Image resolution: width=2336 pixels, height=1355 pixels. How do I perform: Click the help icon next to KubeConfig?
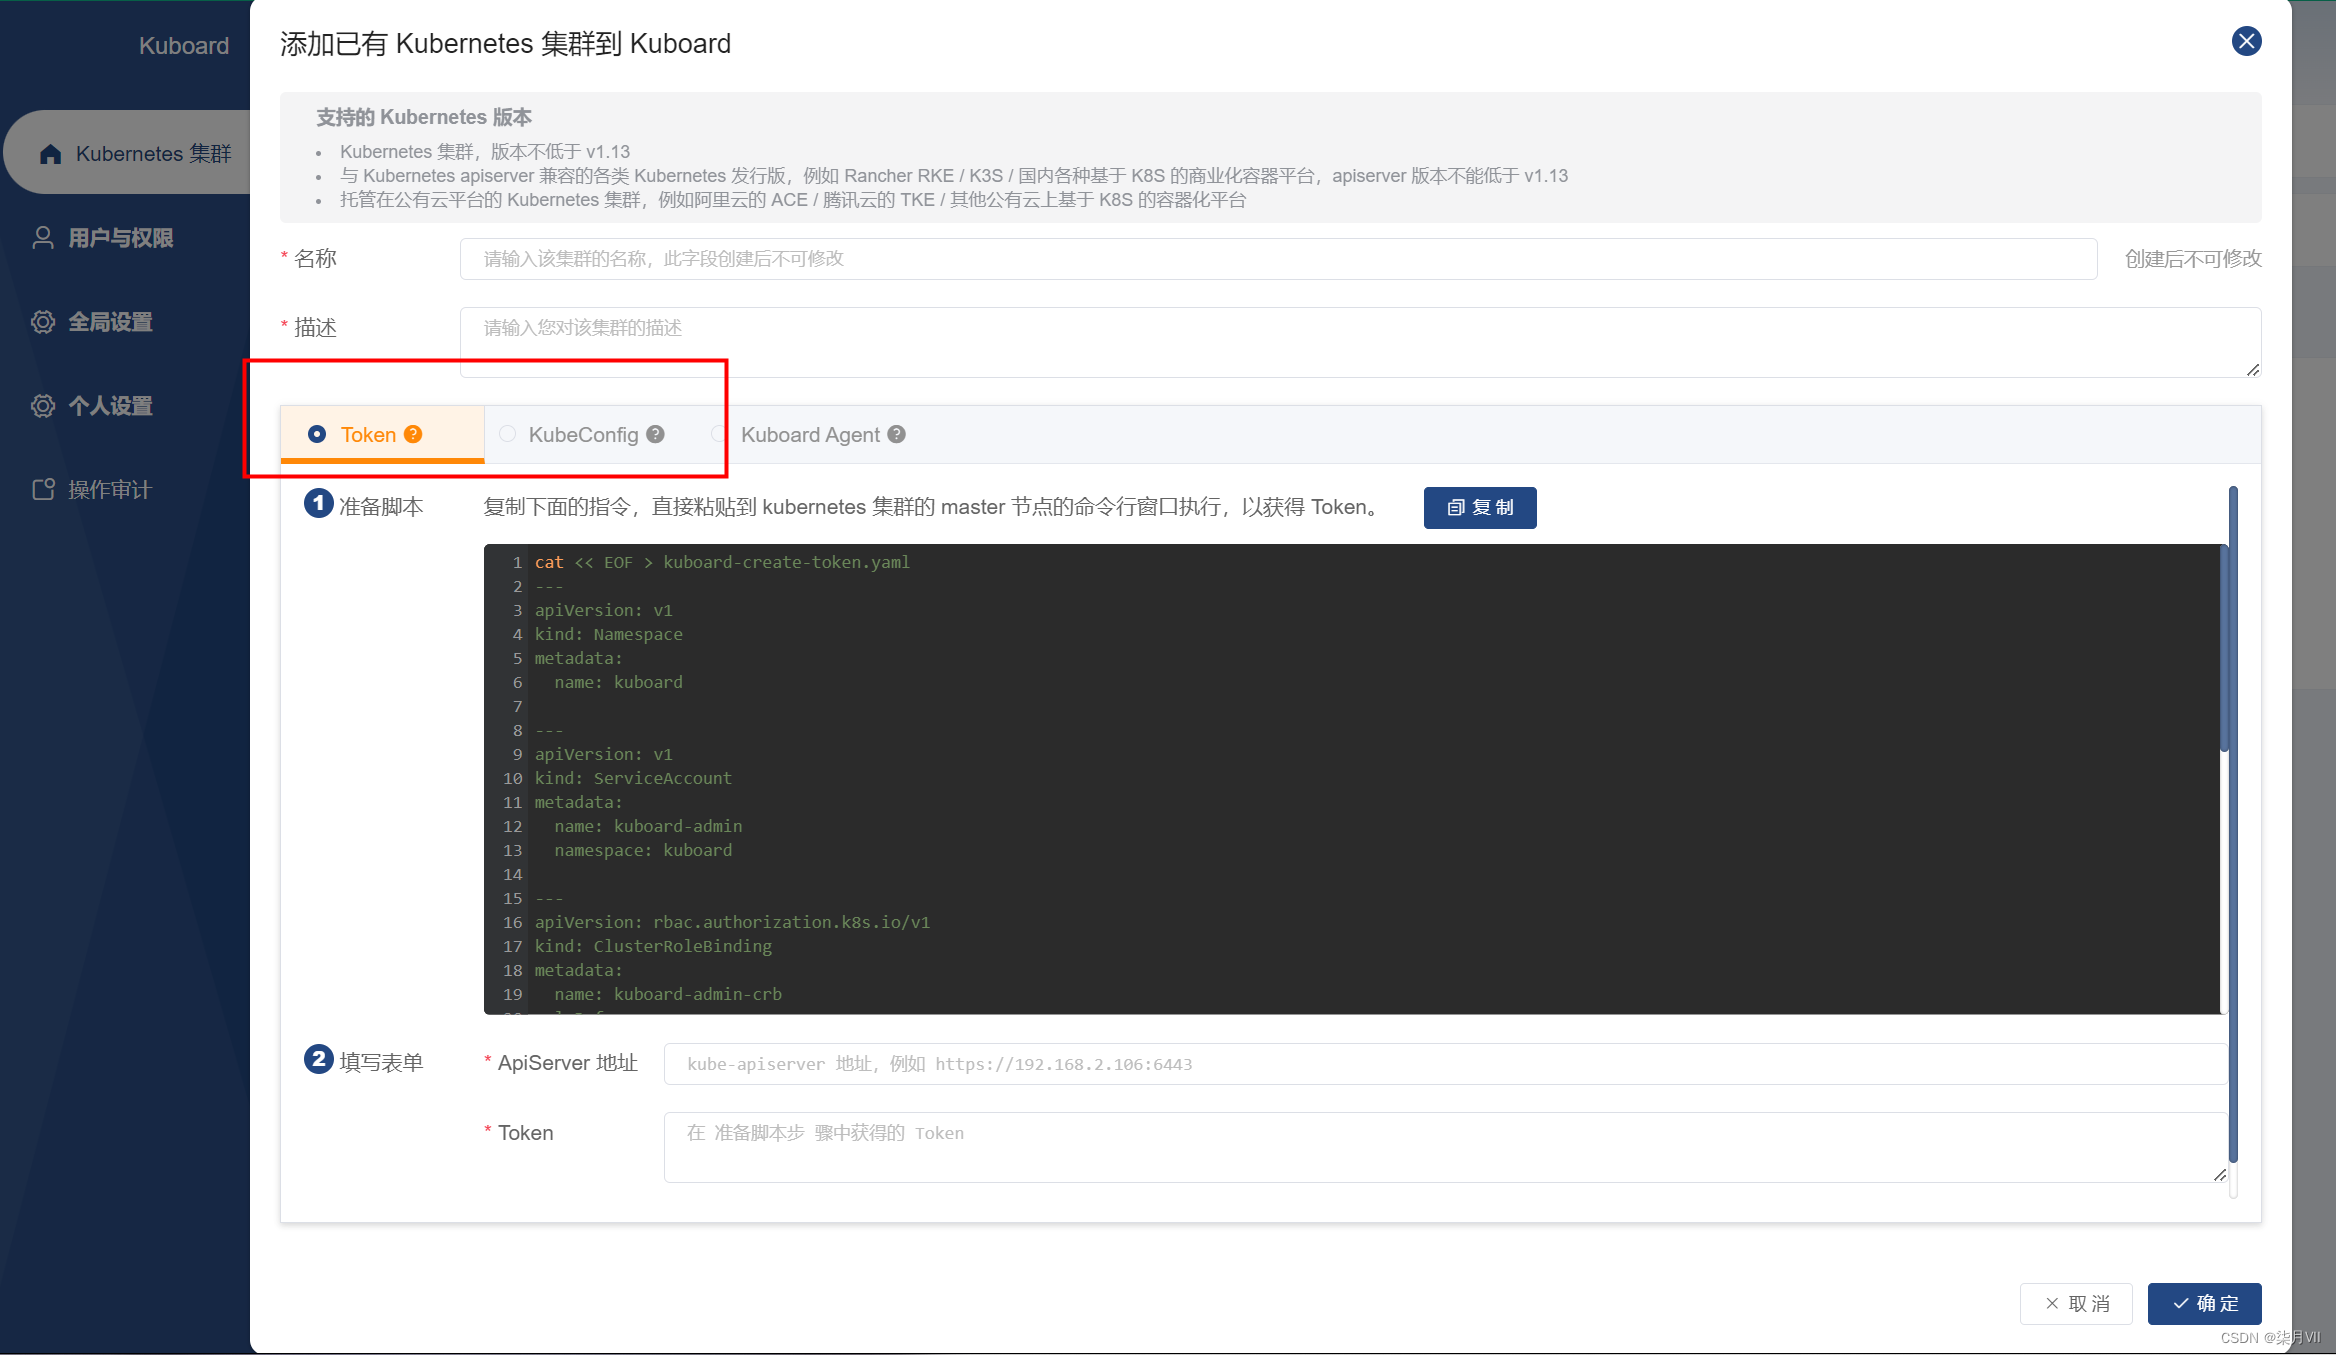[x=655, y=434]
